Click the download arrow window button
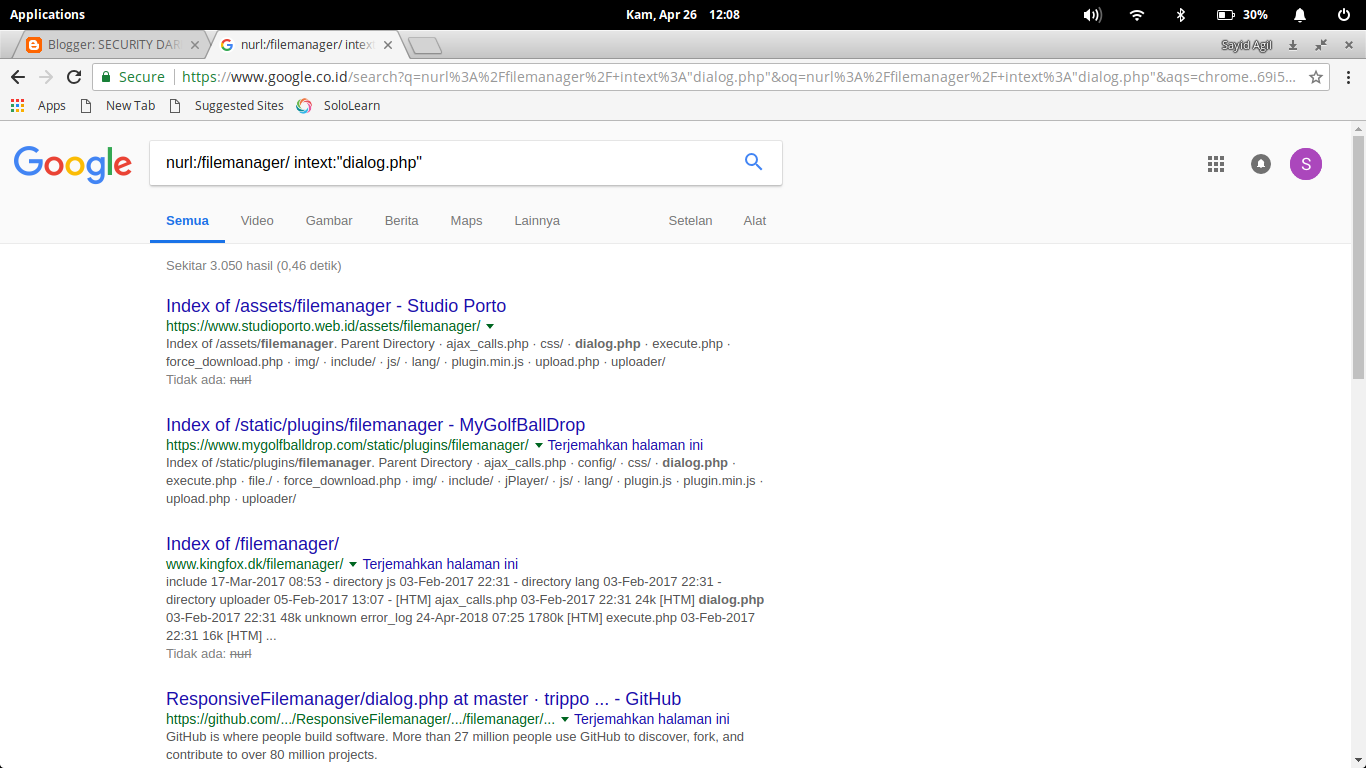Screen dimensions: 1366x768 (1293, 45)
